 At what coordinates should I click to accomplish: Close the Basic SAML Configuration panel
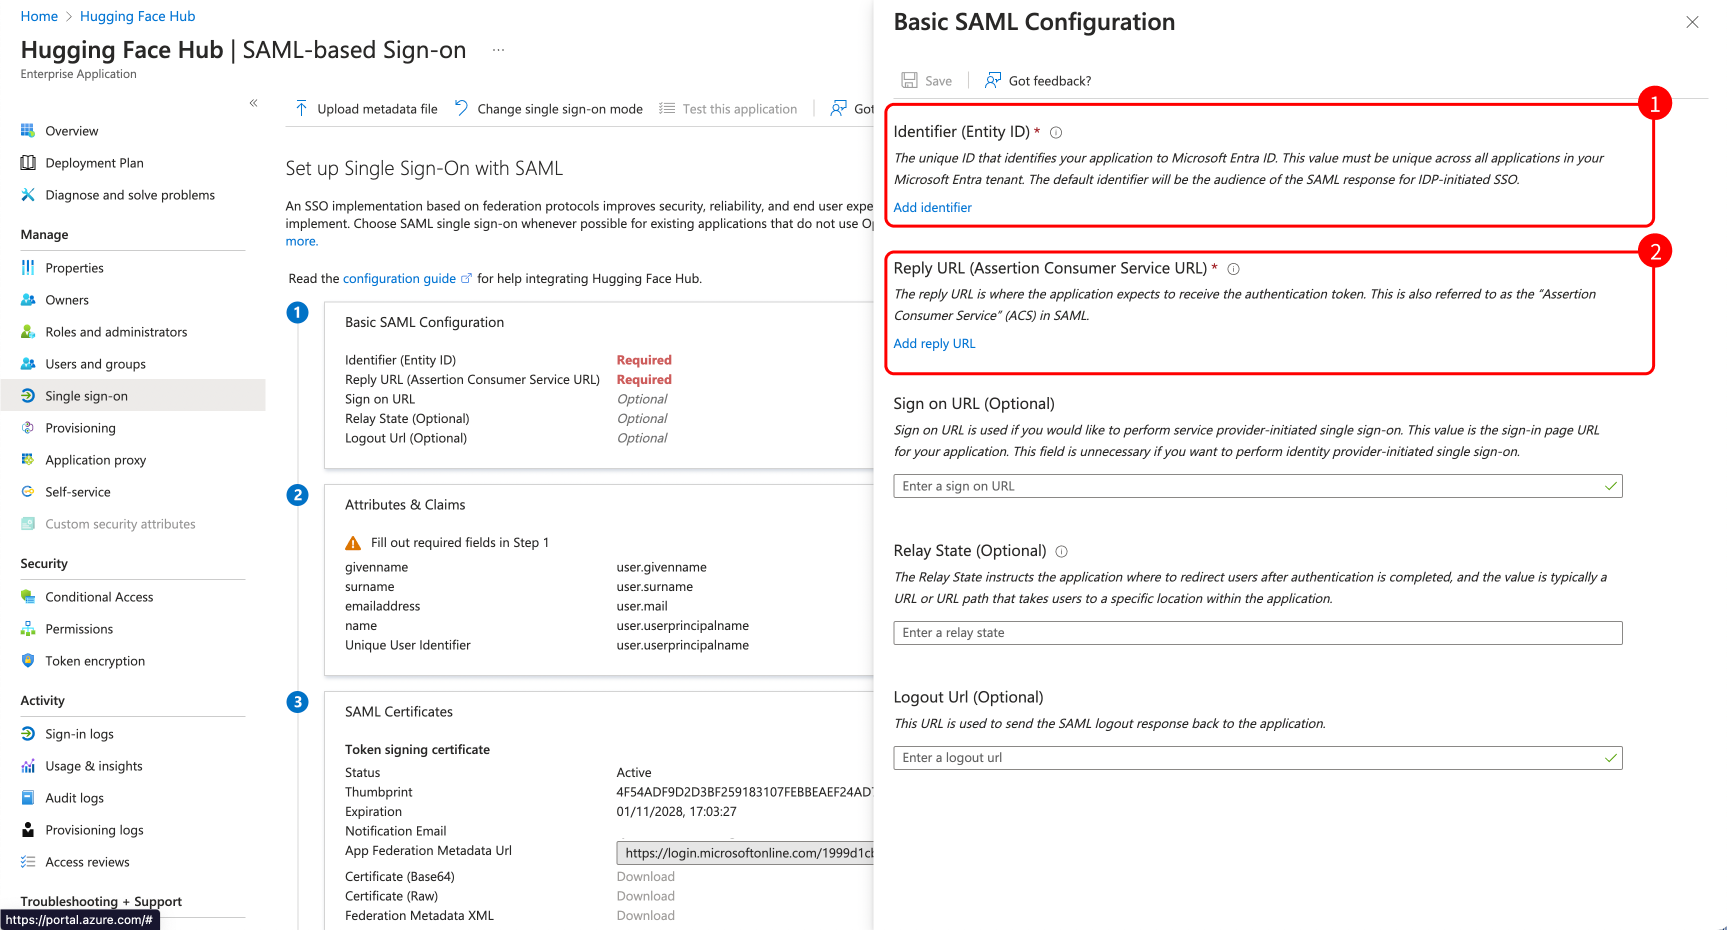(x=1692, y=22)
